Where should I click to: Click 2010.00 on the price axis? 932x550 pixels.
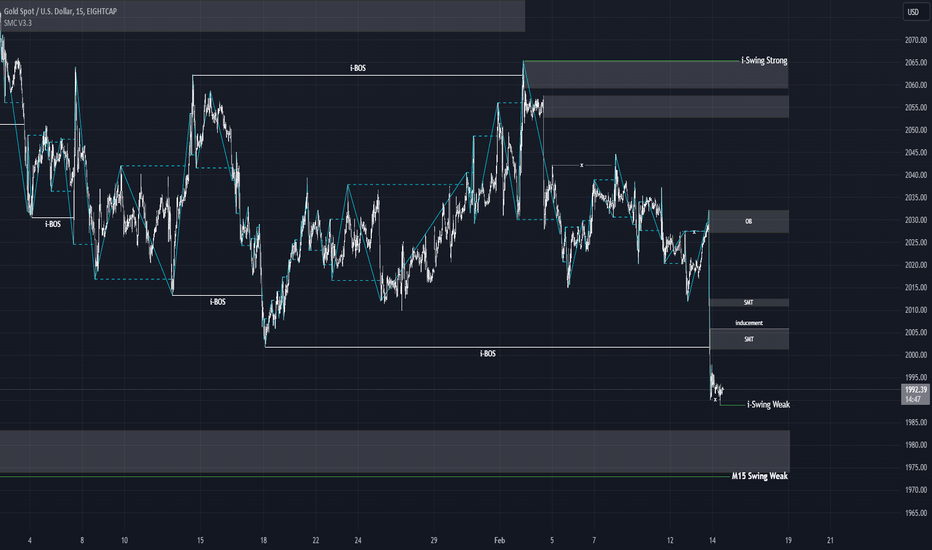916,310
